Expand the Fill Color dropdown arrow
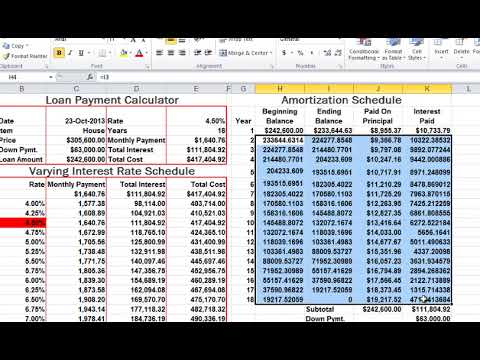 click(x=130, y=53)
